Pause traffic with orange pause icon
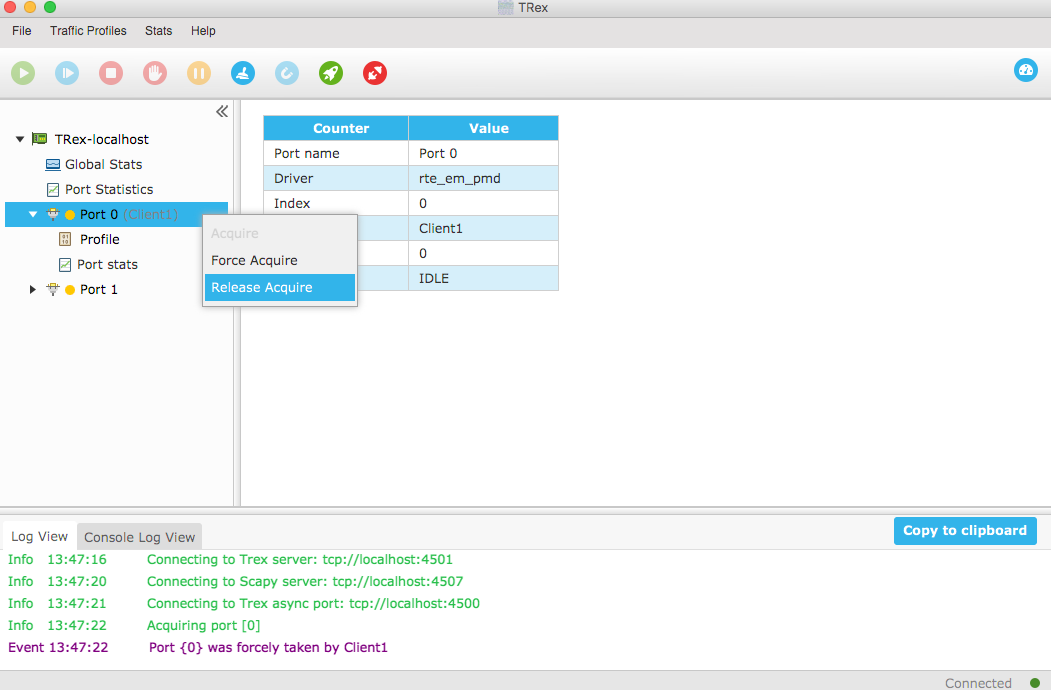 click(x=199, y=73)
